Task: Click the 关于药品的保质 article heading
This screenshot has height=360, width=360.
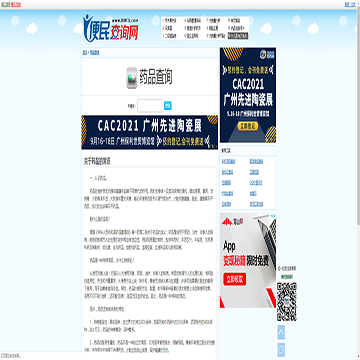Action: tap(97, 162)
